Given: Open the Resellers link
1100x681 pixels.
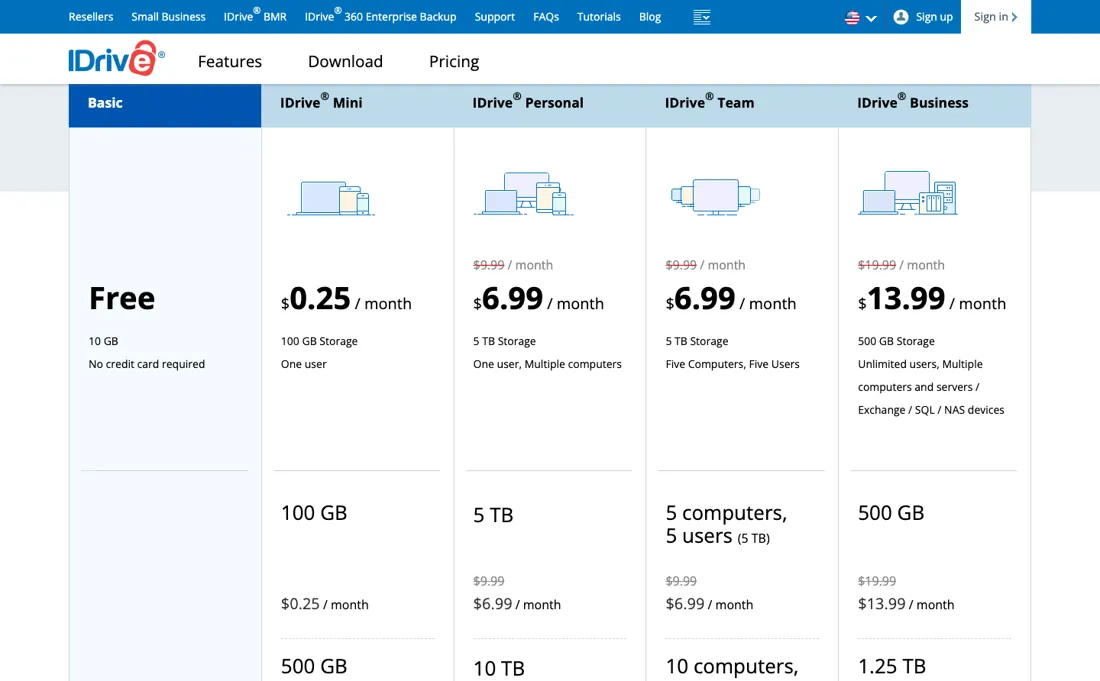Looking at the screenshot, I should click(90, 17).
